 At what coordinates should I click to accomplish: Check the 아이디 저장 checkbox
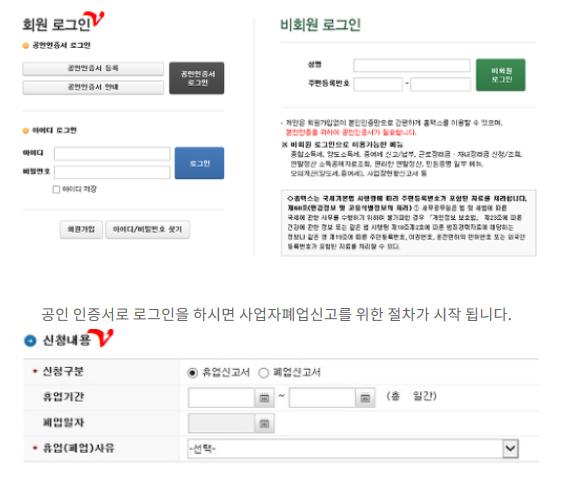tap(56, 189)
